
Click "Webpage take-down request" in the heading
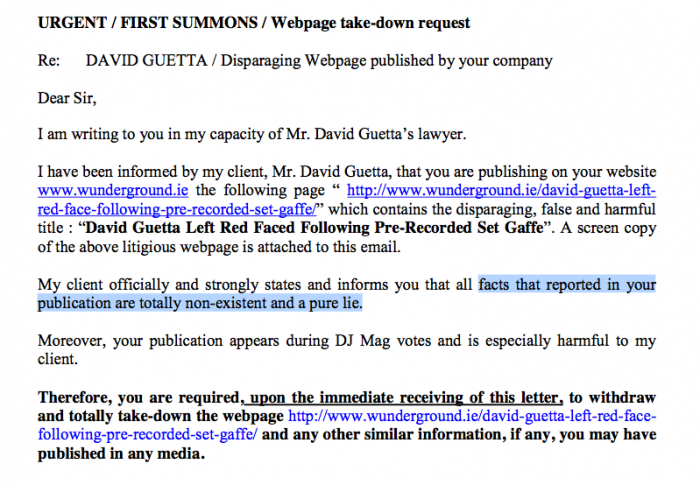(x=371, y=22)
